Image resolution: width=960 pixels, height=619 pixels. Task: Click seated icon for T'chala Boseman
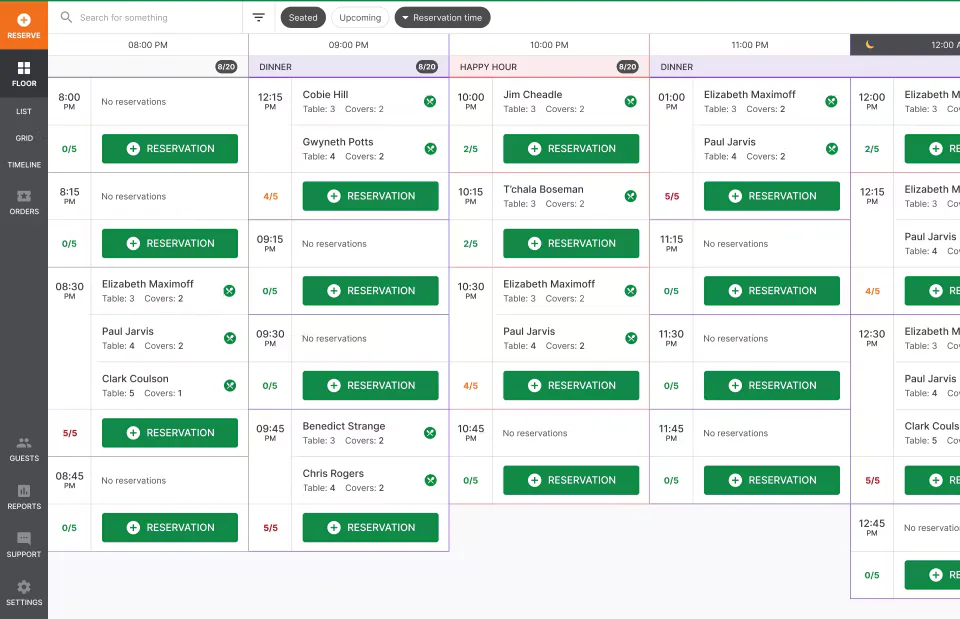[x=631, y=196]
